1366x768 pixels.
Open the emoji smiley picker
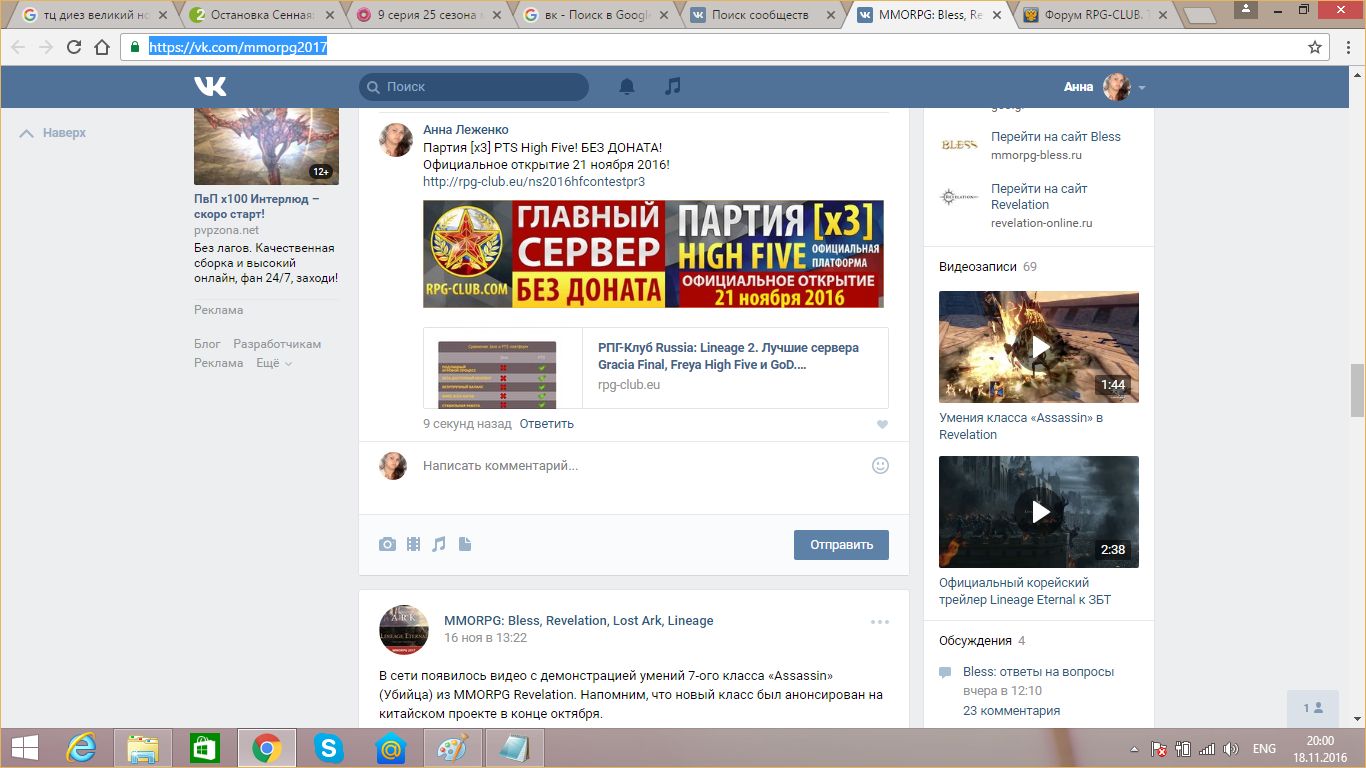[880, 465]
